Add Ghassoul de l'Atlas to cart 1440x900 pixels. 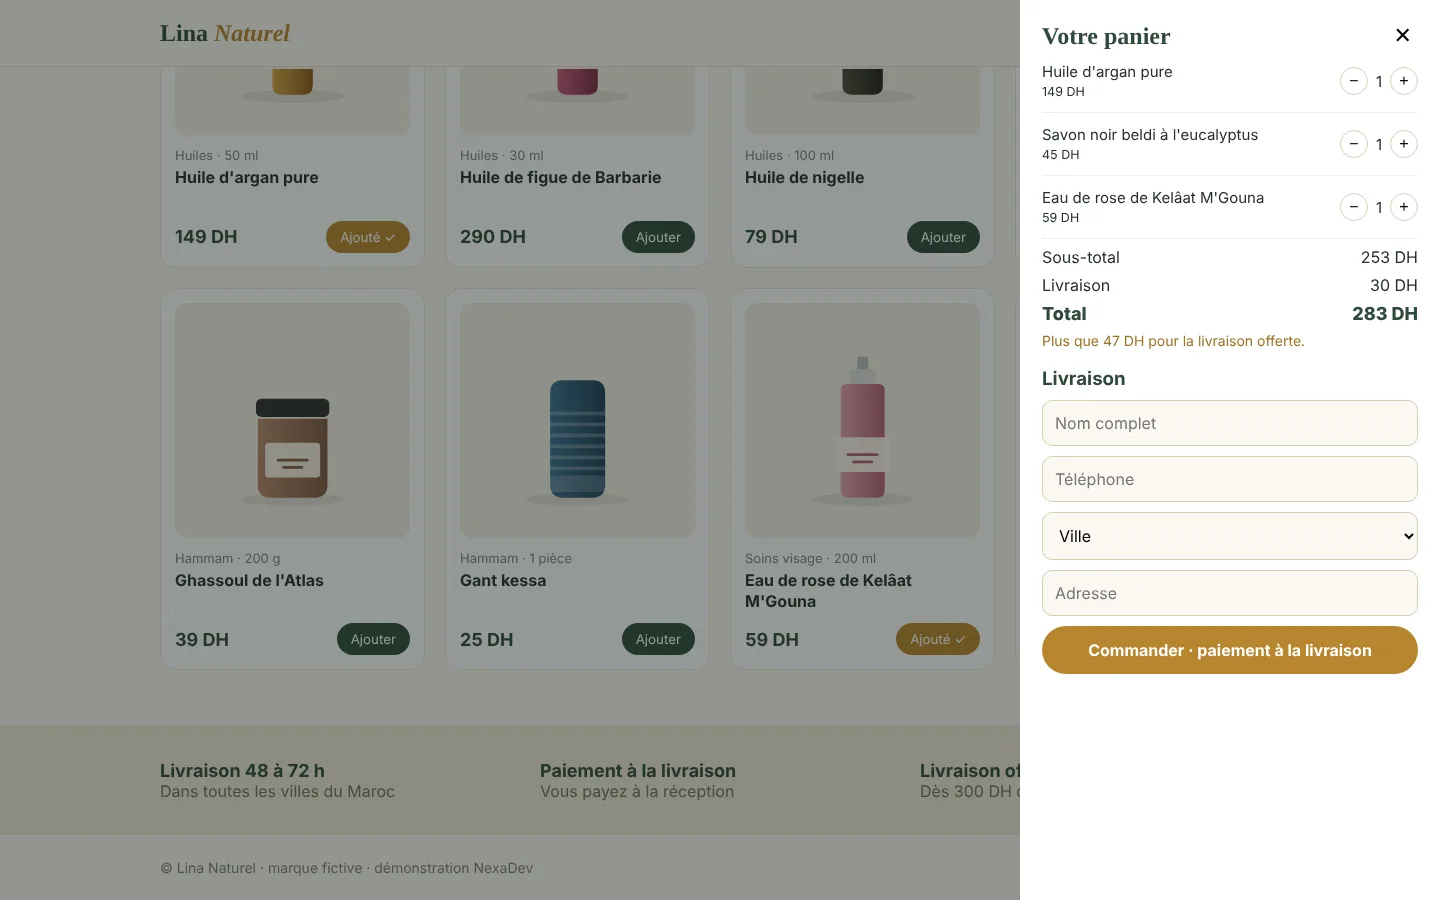(373, 639)
